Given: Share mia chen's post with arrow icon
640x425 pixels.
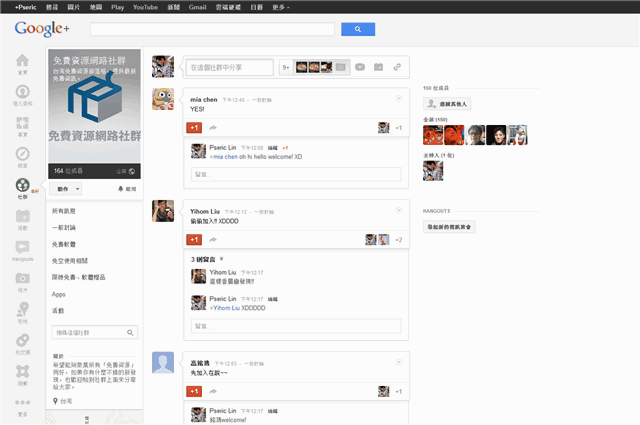Looking at the screenshot, I should coord(213,128).
